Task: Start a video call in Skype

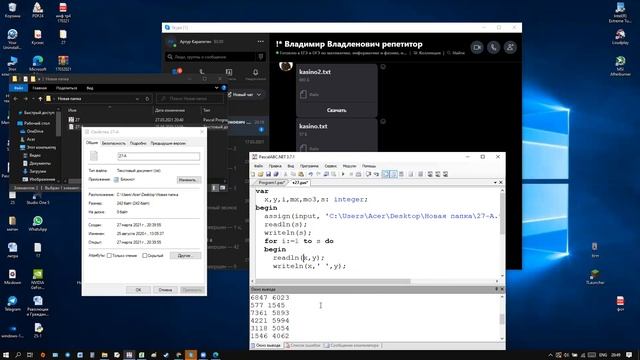Action: [x=477, y=47]
